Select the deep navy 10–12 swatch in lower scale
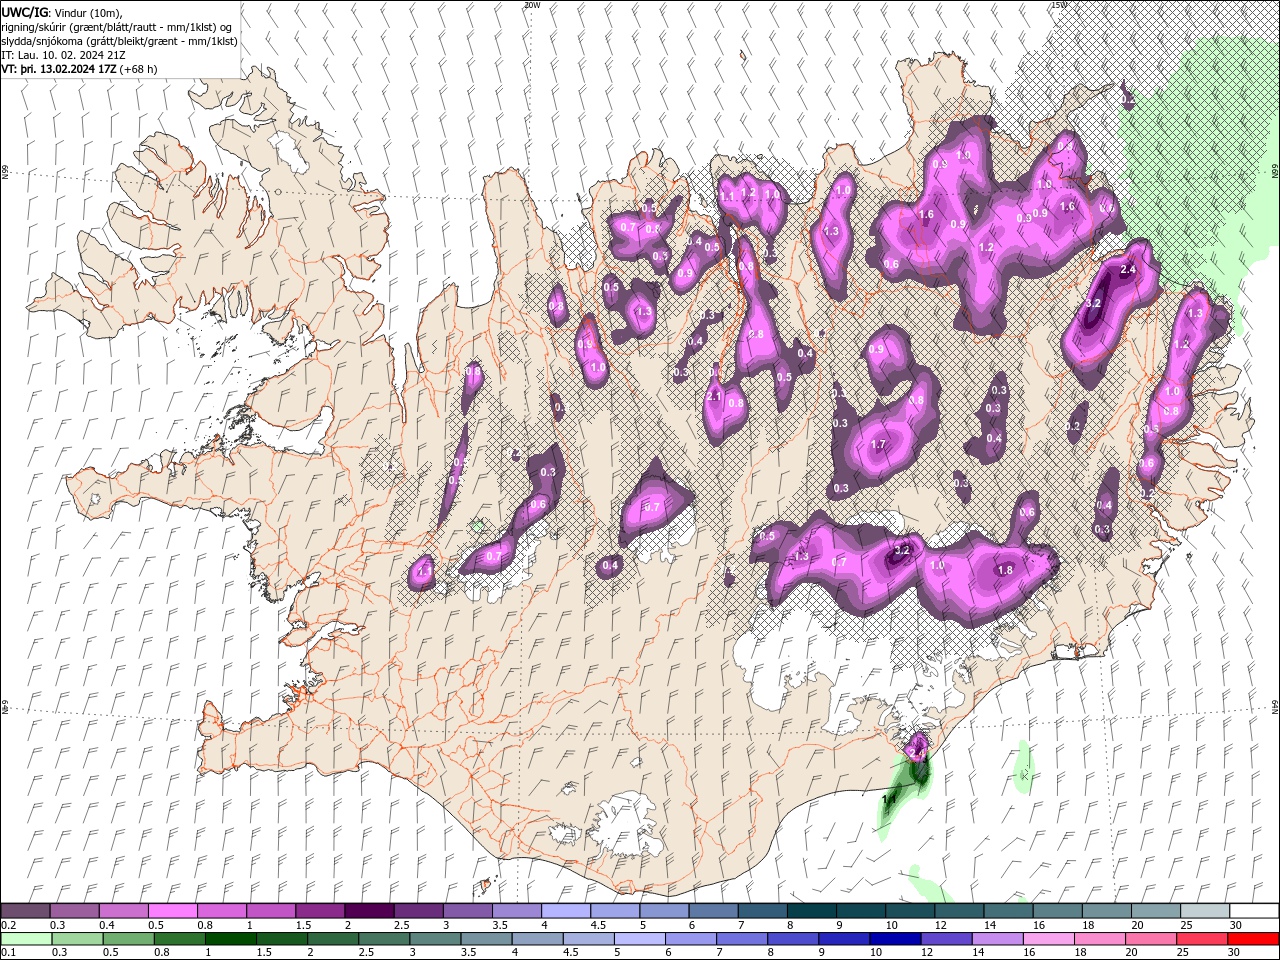 click(x=895, y=939)
